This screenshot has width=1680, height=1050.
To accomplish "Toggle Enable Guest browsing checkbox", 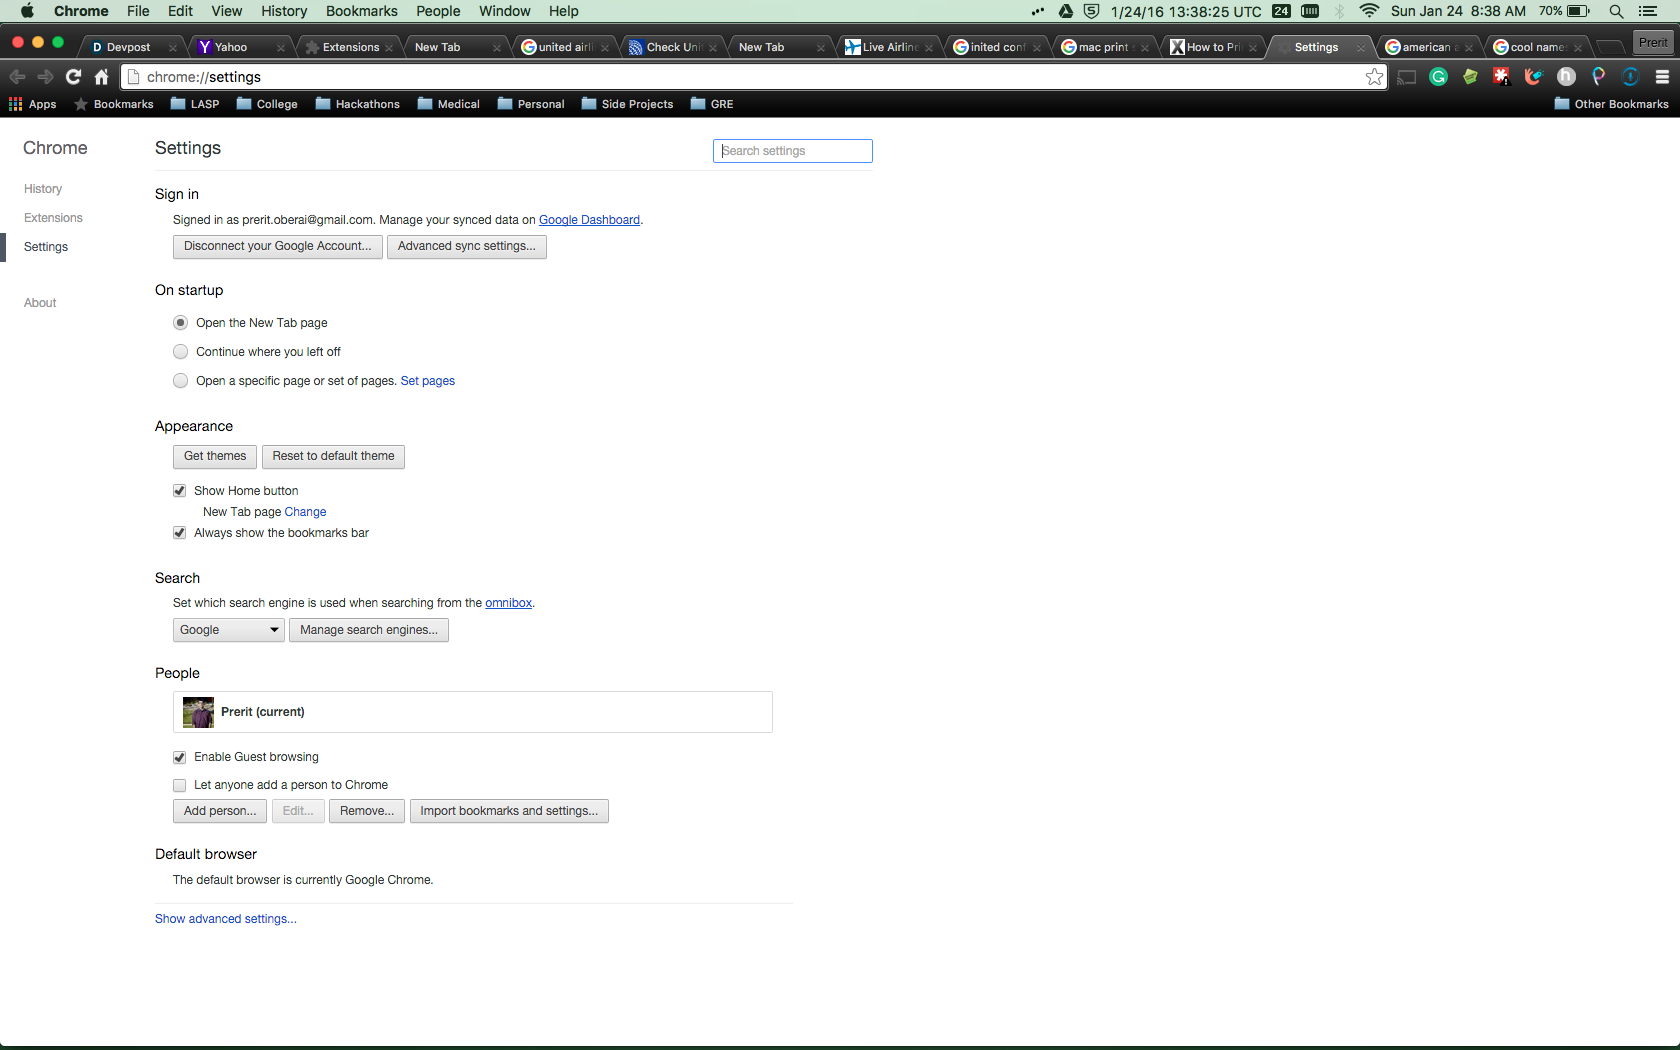I will point(180,758).
